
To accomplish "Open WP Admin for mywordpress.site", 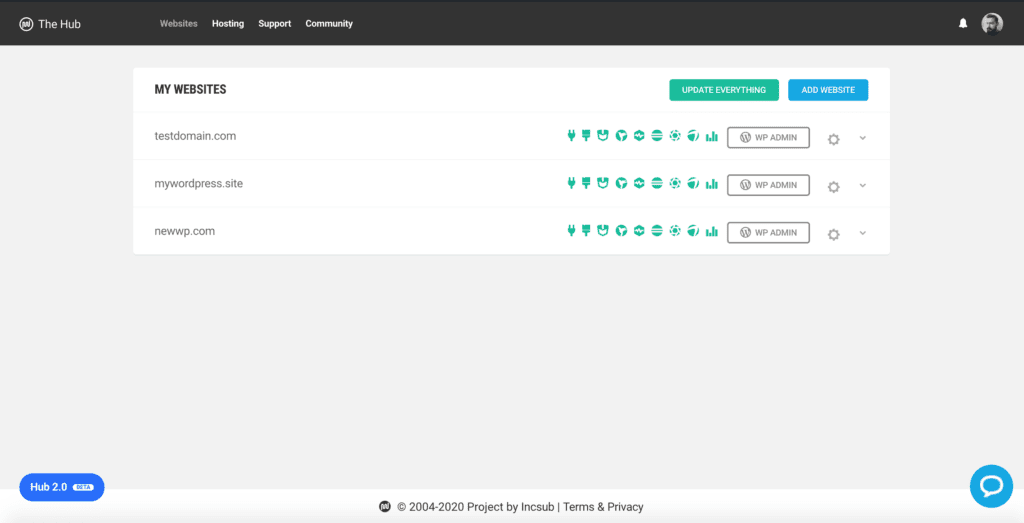I will (768, 185).
